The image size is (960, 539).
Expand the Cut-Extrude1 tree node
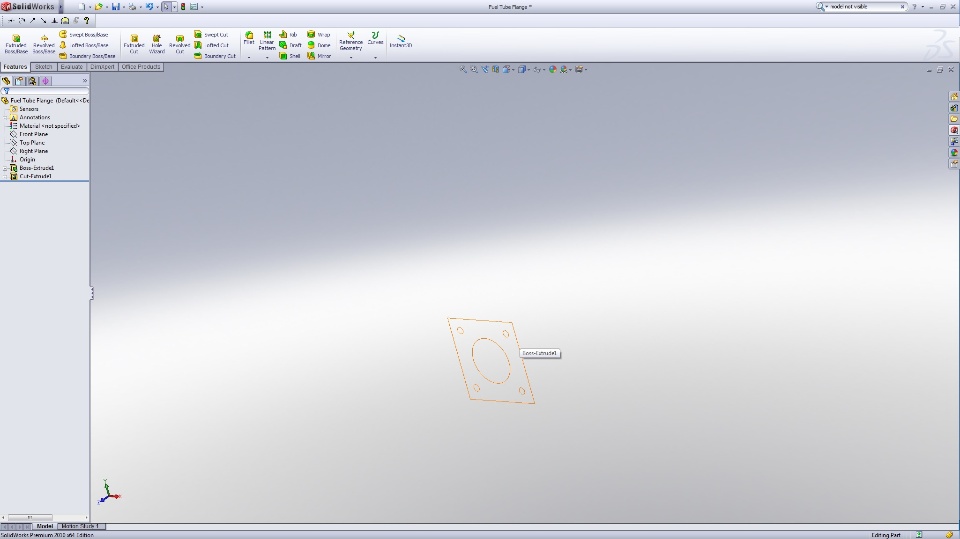pyautogui.click(x=6, y=176)
